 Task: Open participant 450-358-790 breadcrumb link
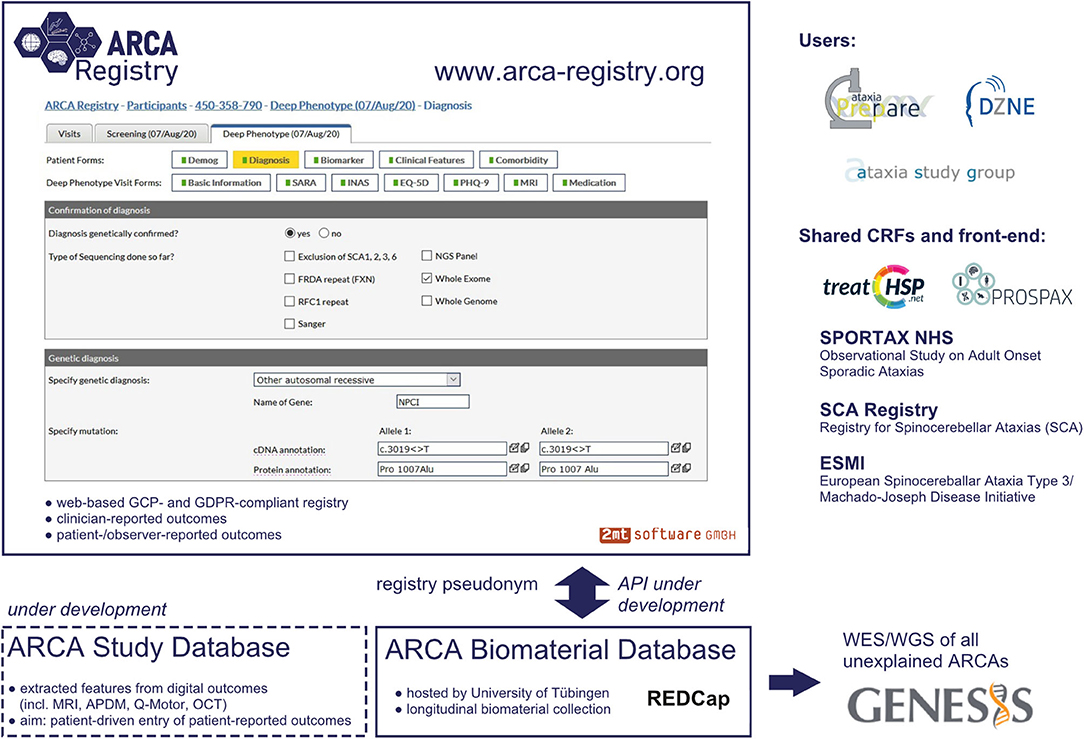pyautogui.click(x=229, y=105)
